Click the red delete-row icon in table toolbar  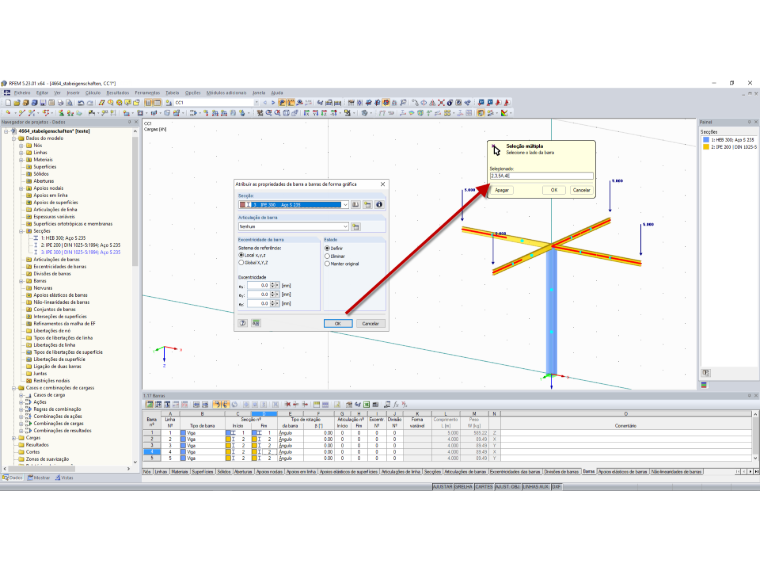(288, 404)
